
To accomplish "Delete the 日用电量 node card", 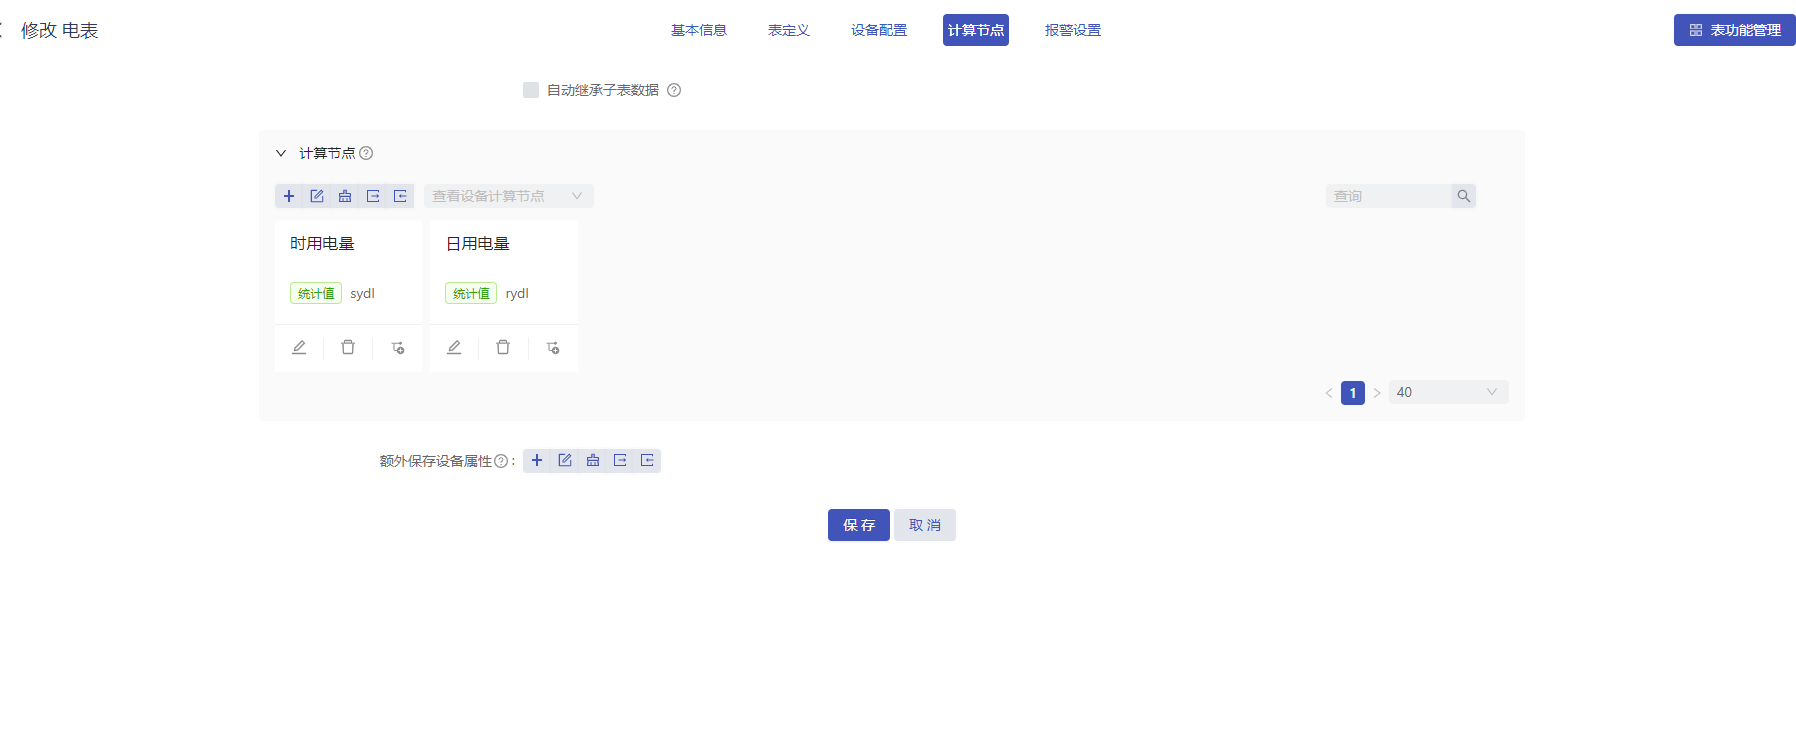I will click(x=503, y=347).
